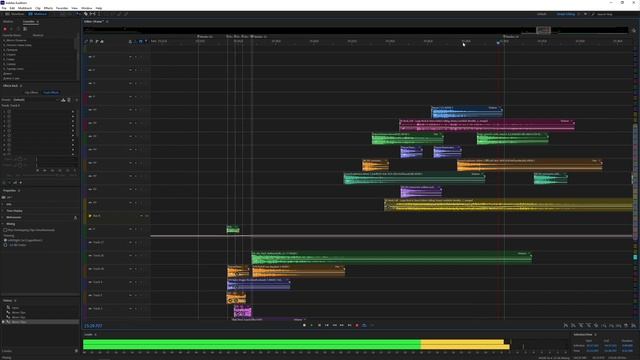Viewport: 640px width, 360px height.
Task: Move playhead to next marker
Action: click(x=349, y=325)
